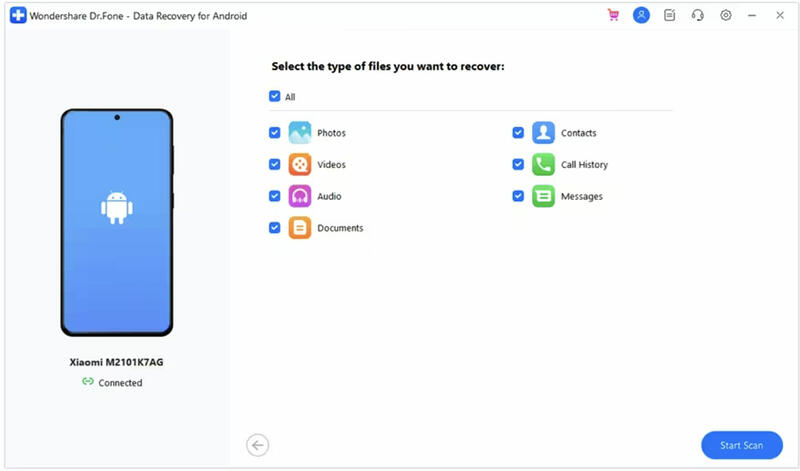Click the Documents file icon
The image size is (800, 471).
299,228
